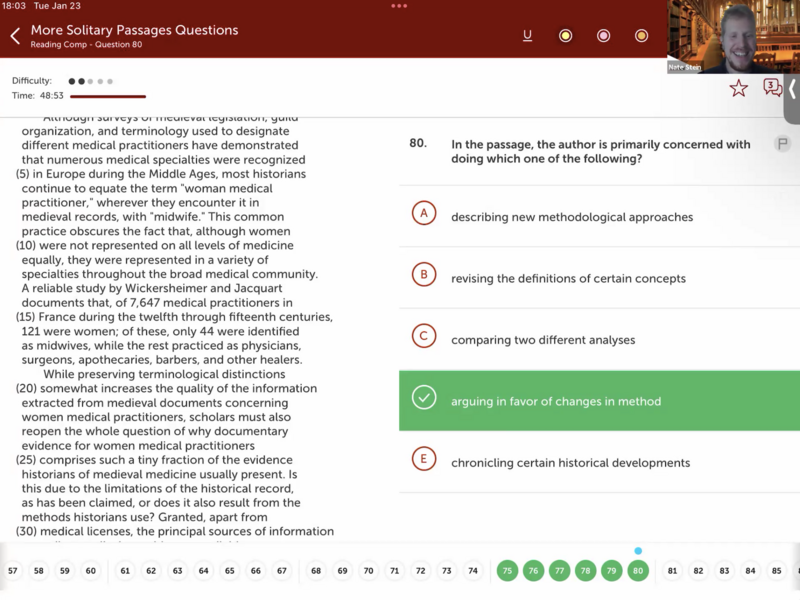Jump to question 81 in navigator

672,571
